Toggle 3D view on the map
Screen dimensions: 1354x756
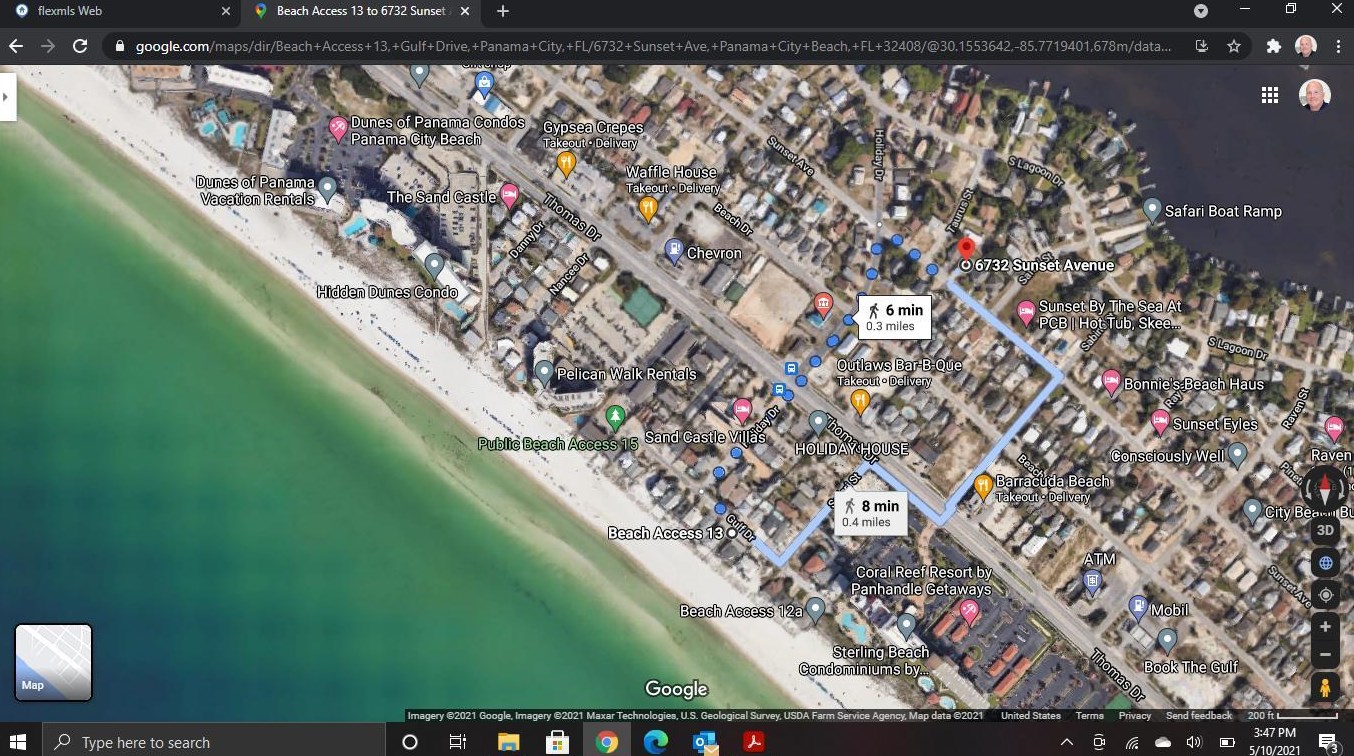1325,531
